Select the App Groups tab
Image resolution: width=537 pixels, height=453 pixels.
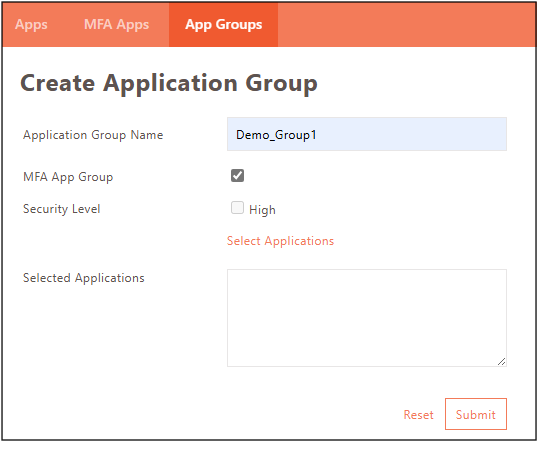(x=223, y=25)
